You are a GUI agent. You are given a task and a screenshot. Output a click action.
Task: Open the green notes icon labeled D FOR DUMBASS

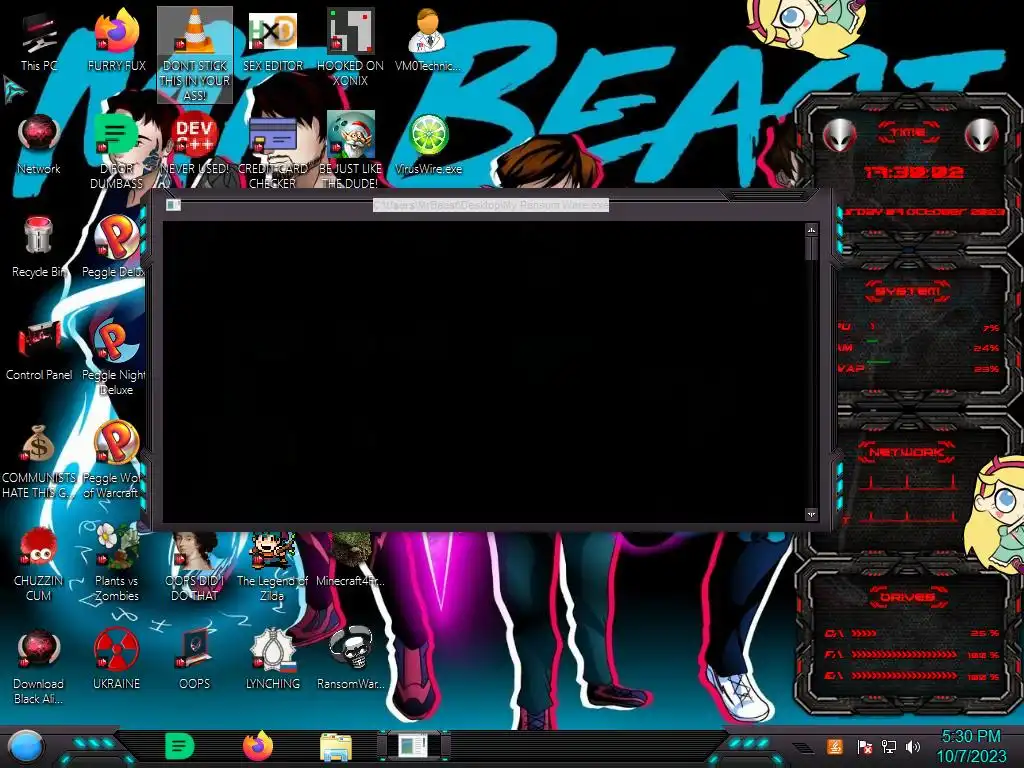point(116,151)
